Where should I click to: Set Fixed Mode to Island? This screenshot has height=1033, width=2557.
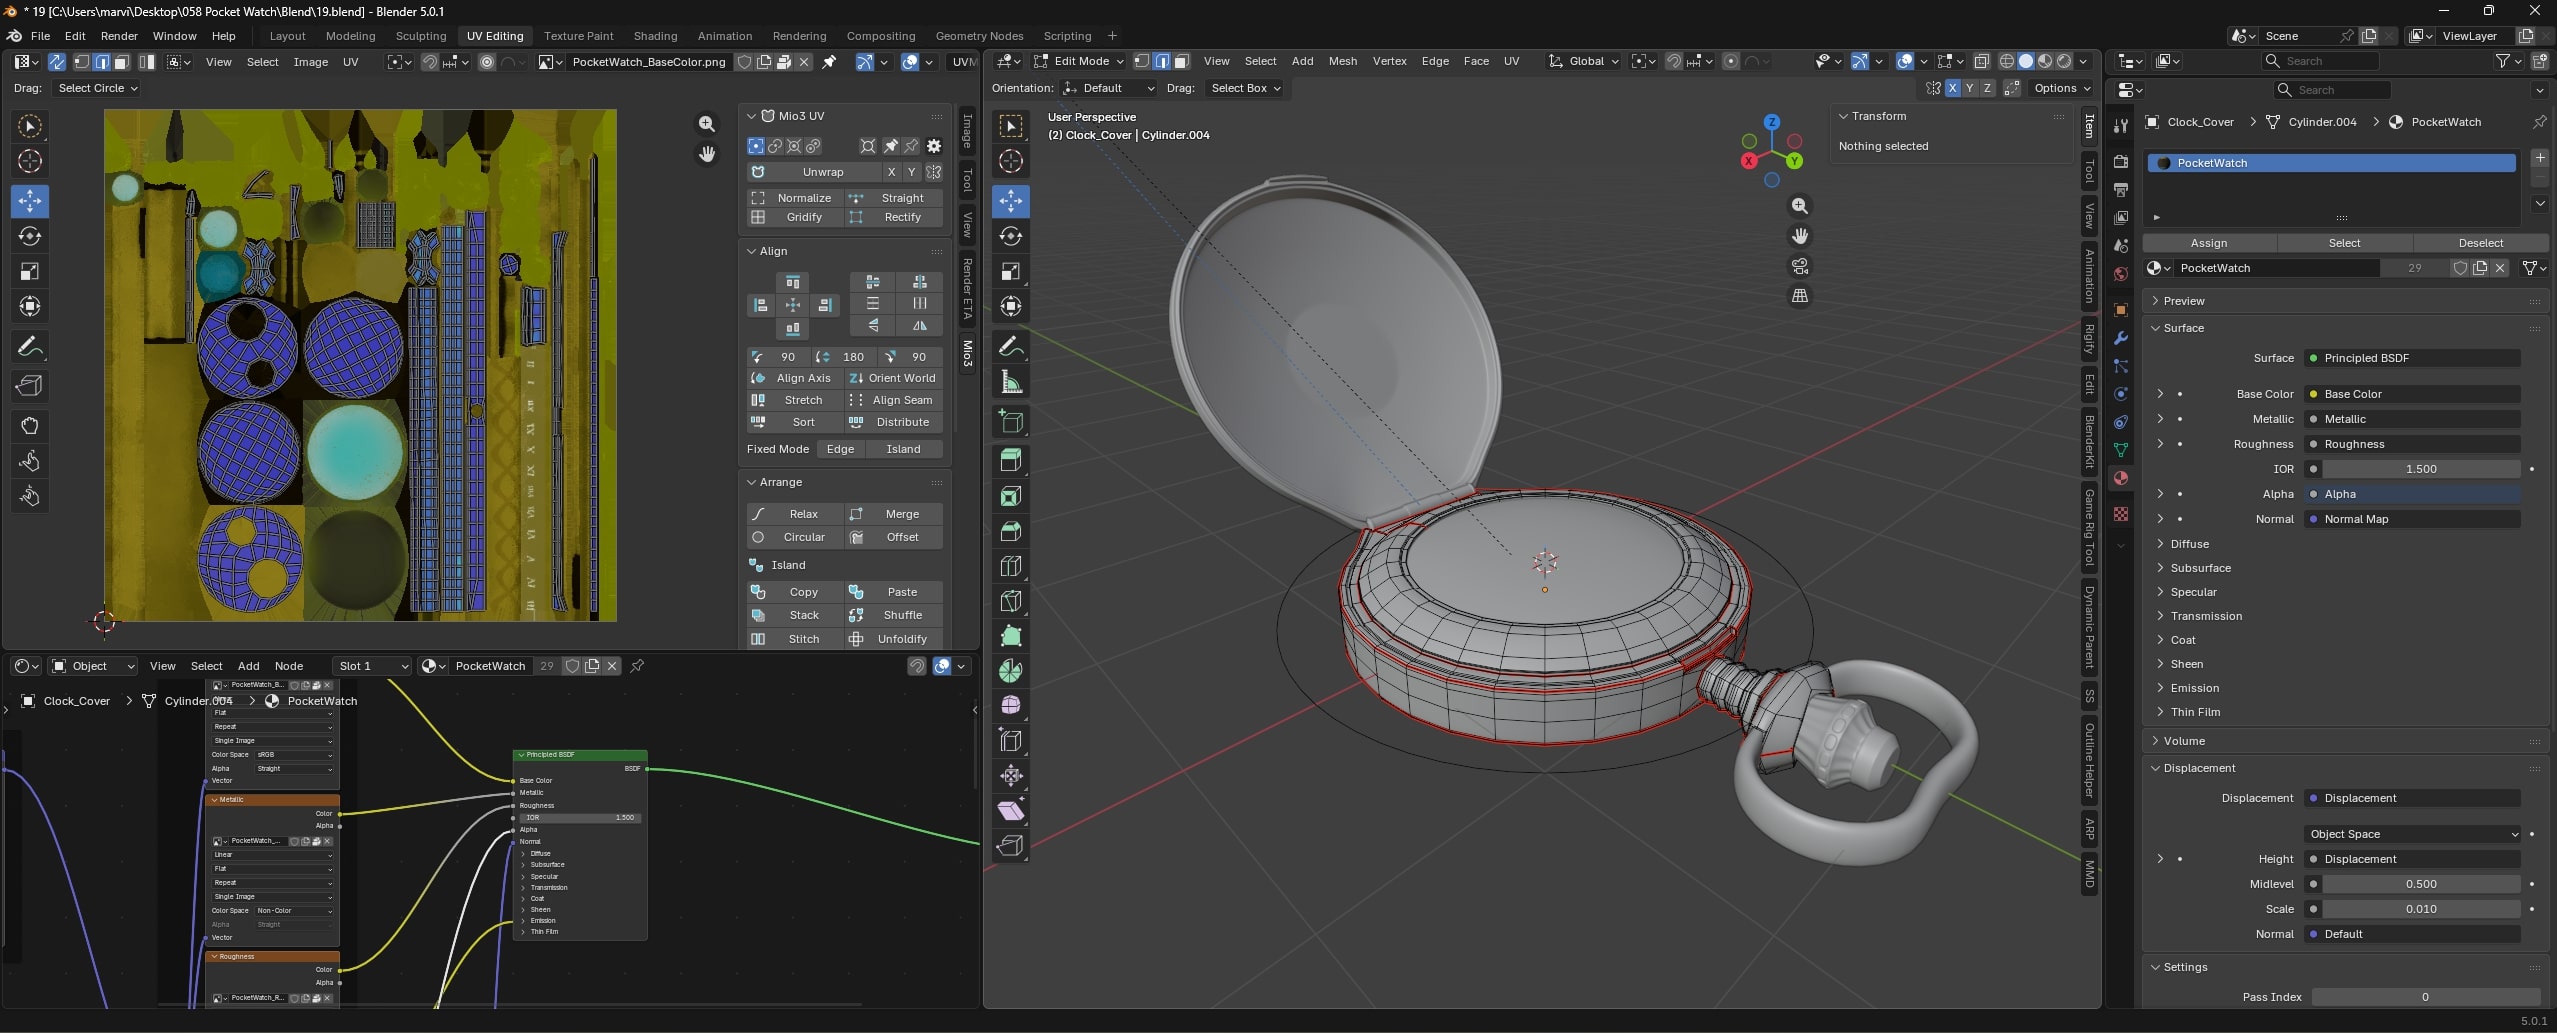coord(902,449)
